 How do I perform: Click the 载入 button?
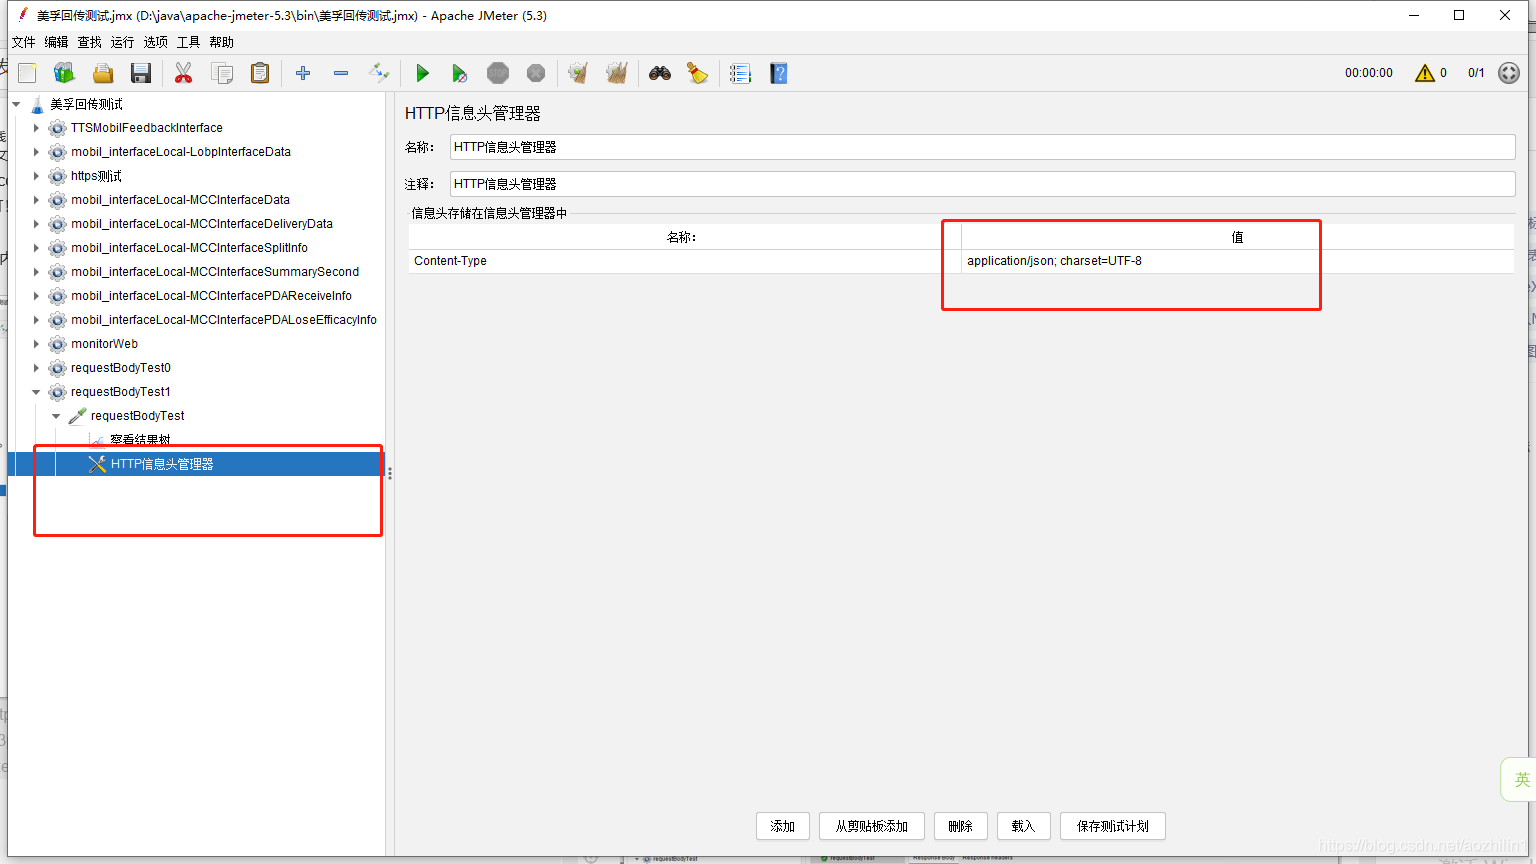point(1023,826)
